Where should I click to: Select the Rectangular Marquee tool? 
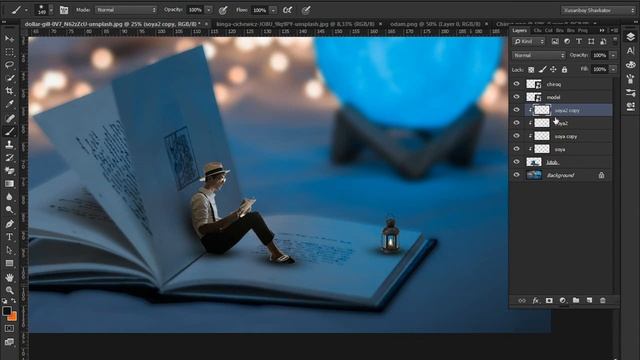coord(9,52)
